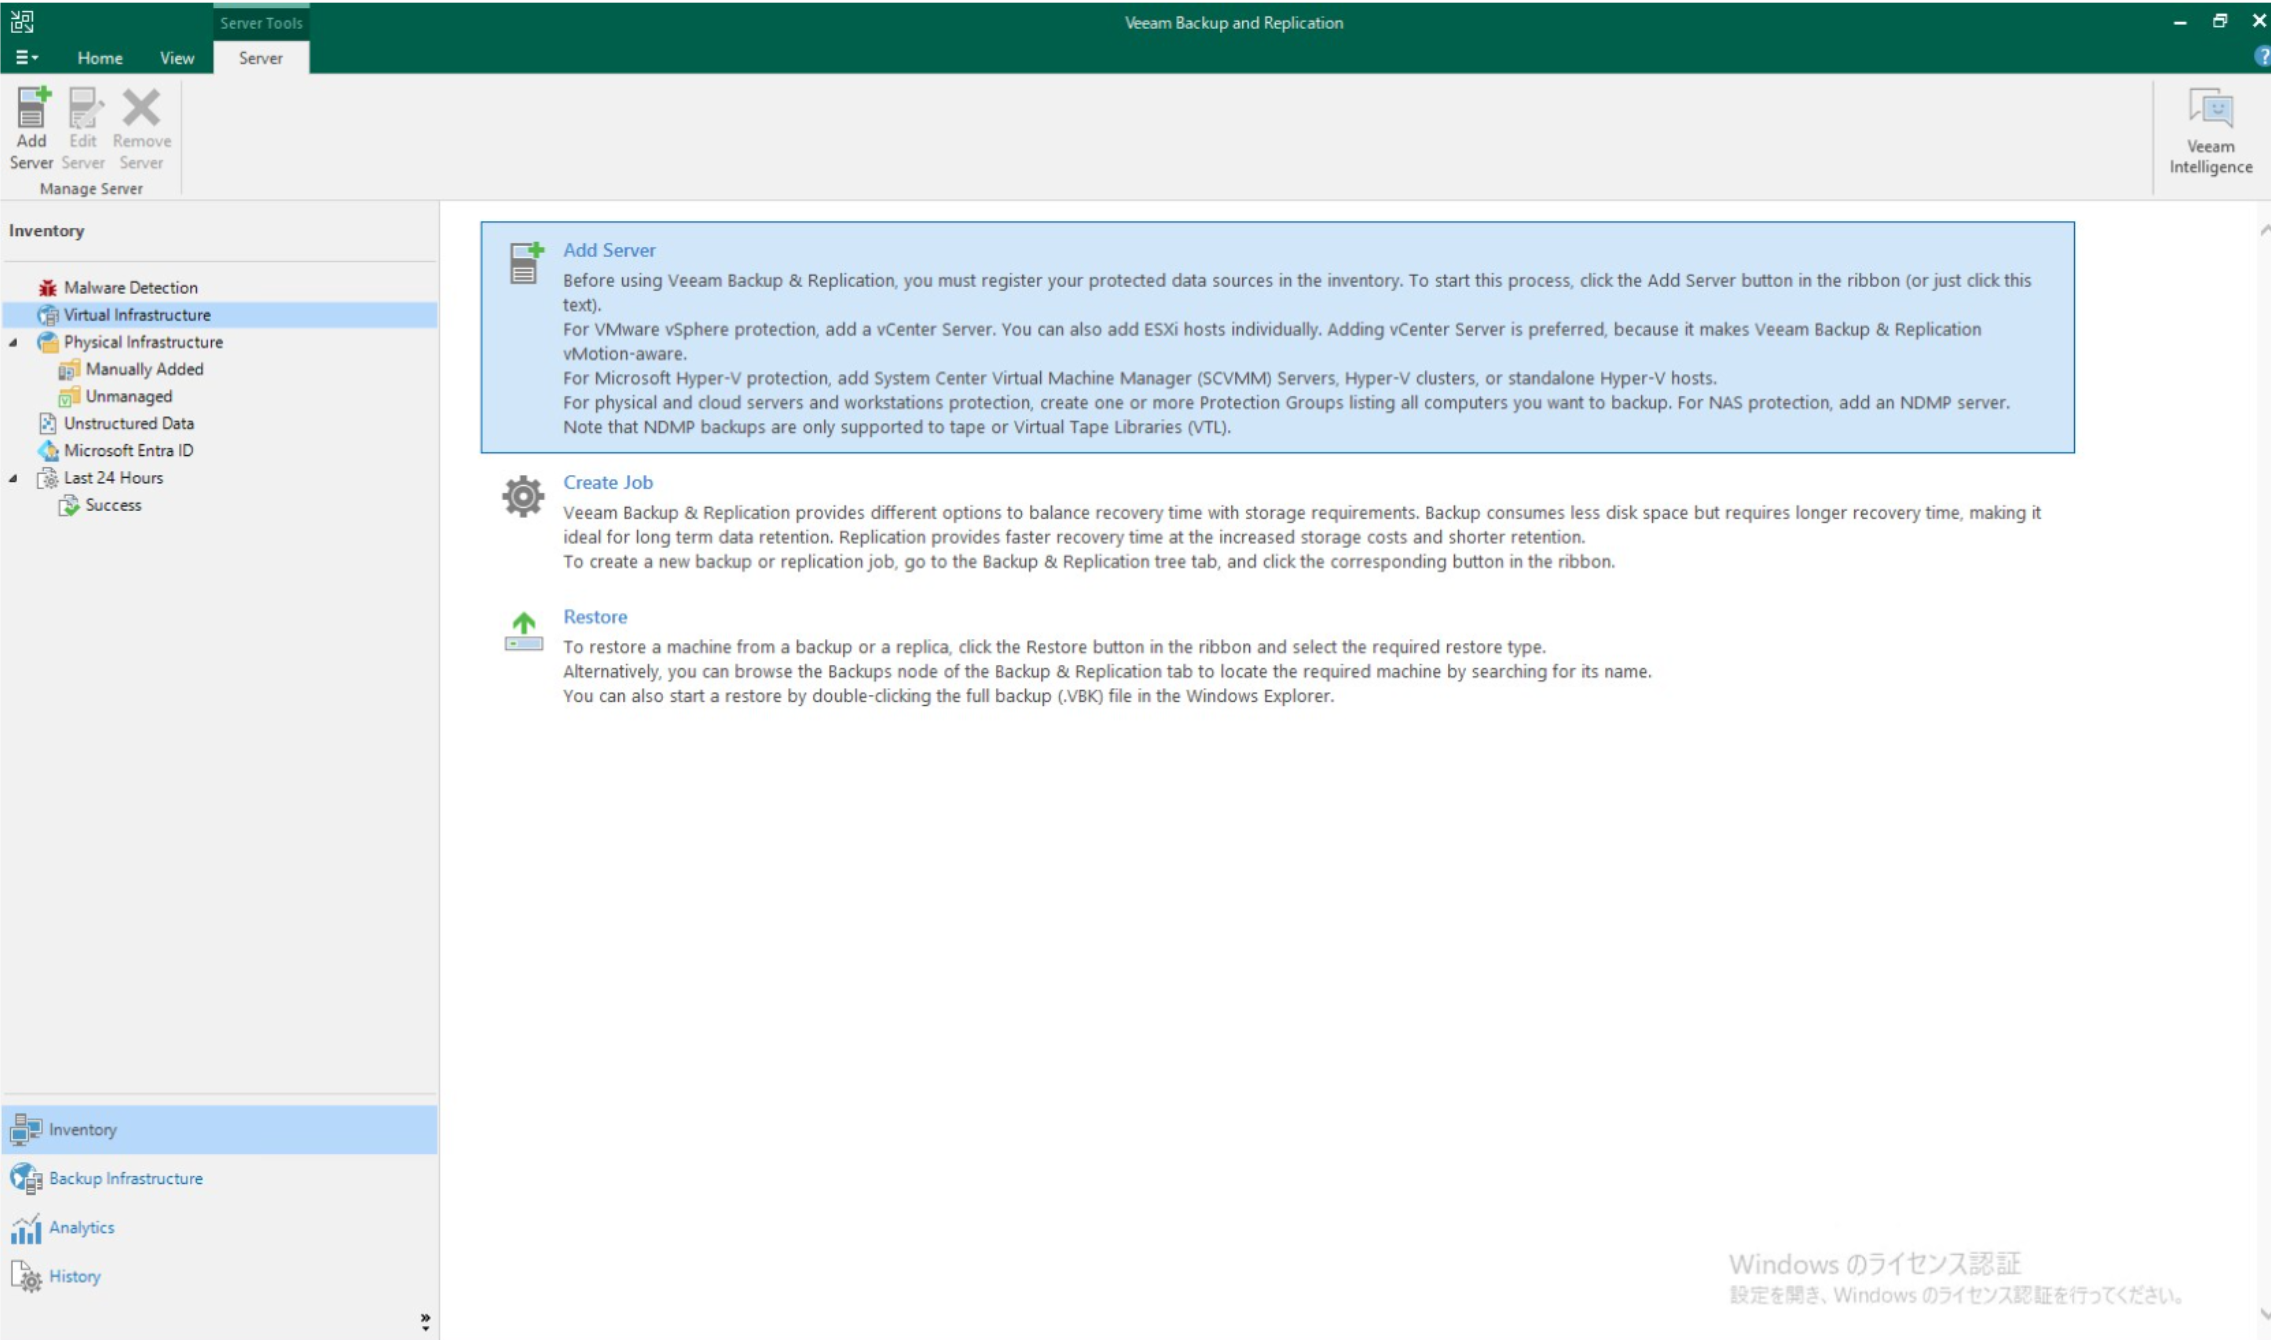Viewport: 2271px width, 1340px height.
Task: Click the scrollbar up arrow in content pane
Action: [x=2264, y=231]
